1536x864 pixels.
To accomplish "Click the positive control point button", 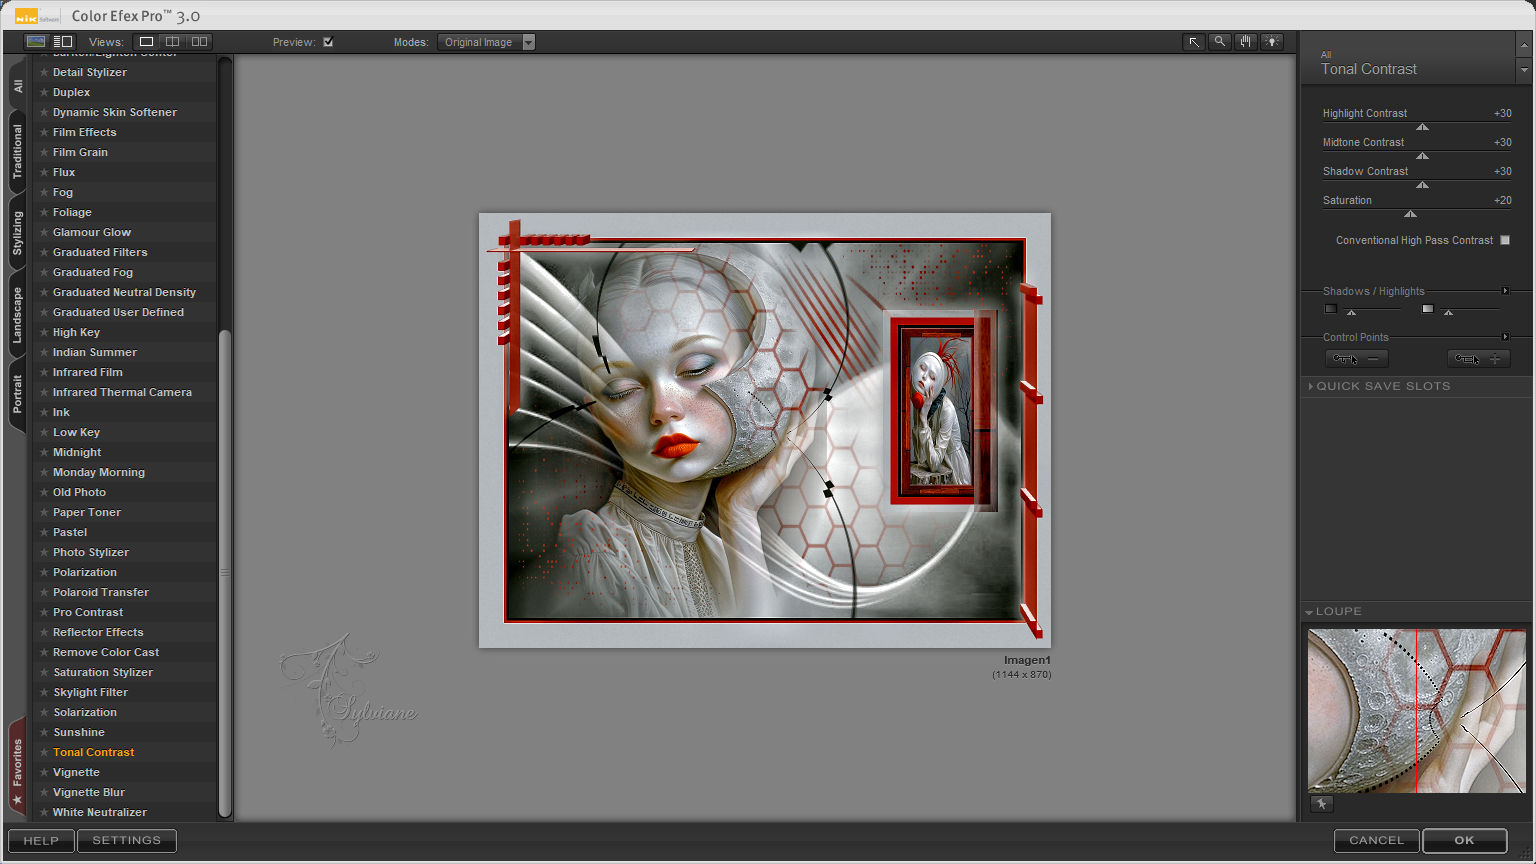I will tap(1478, 359).
